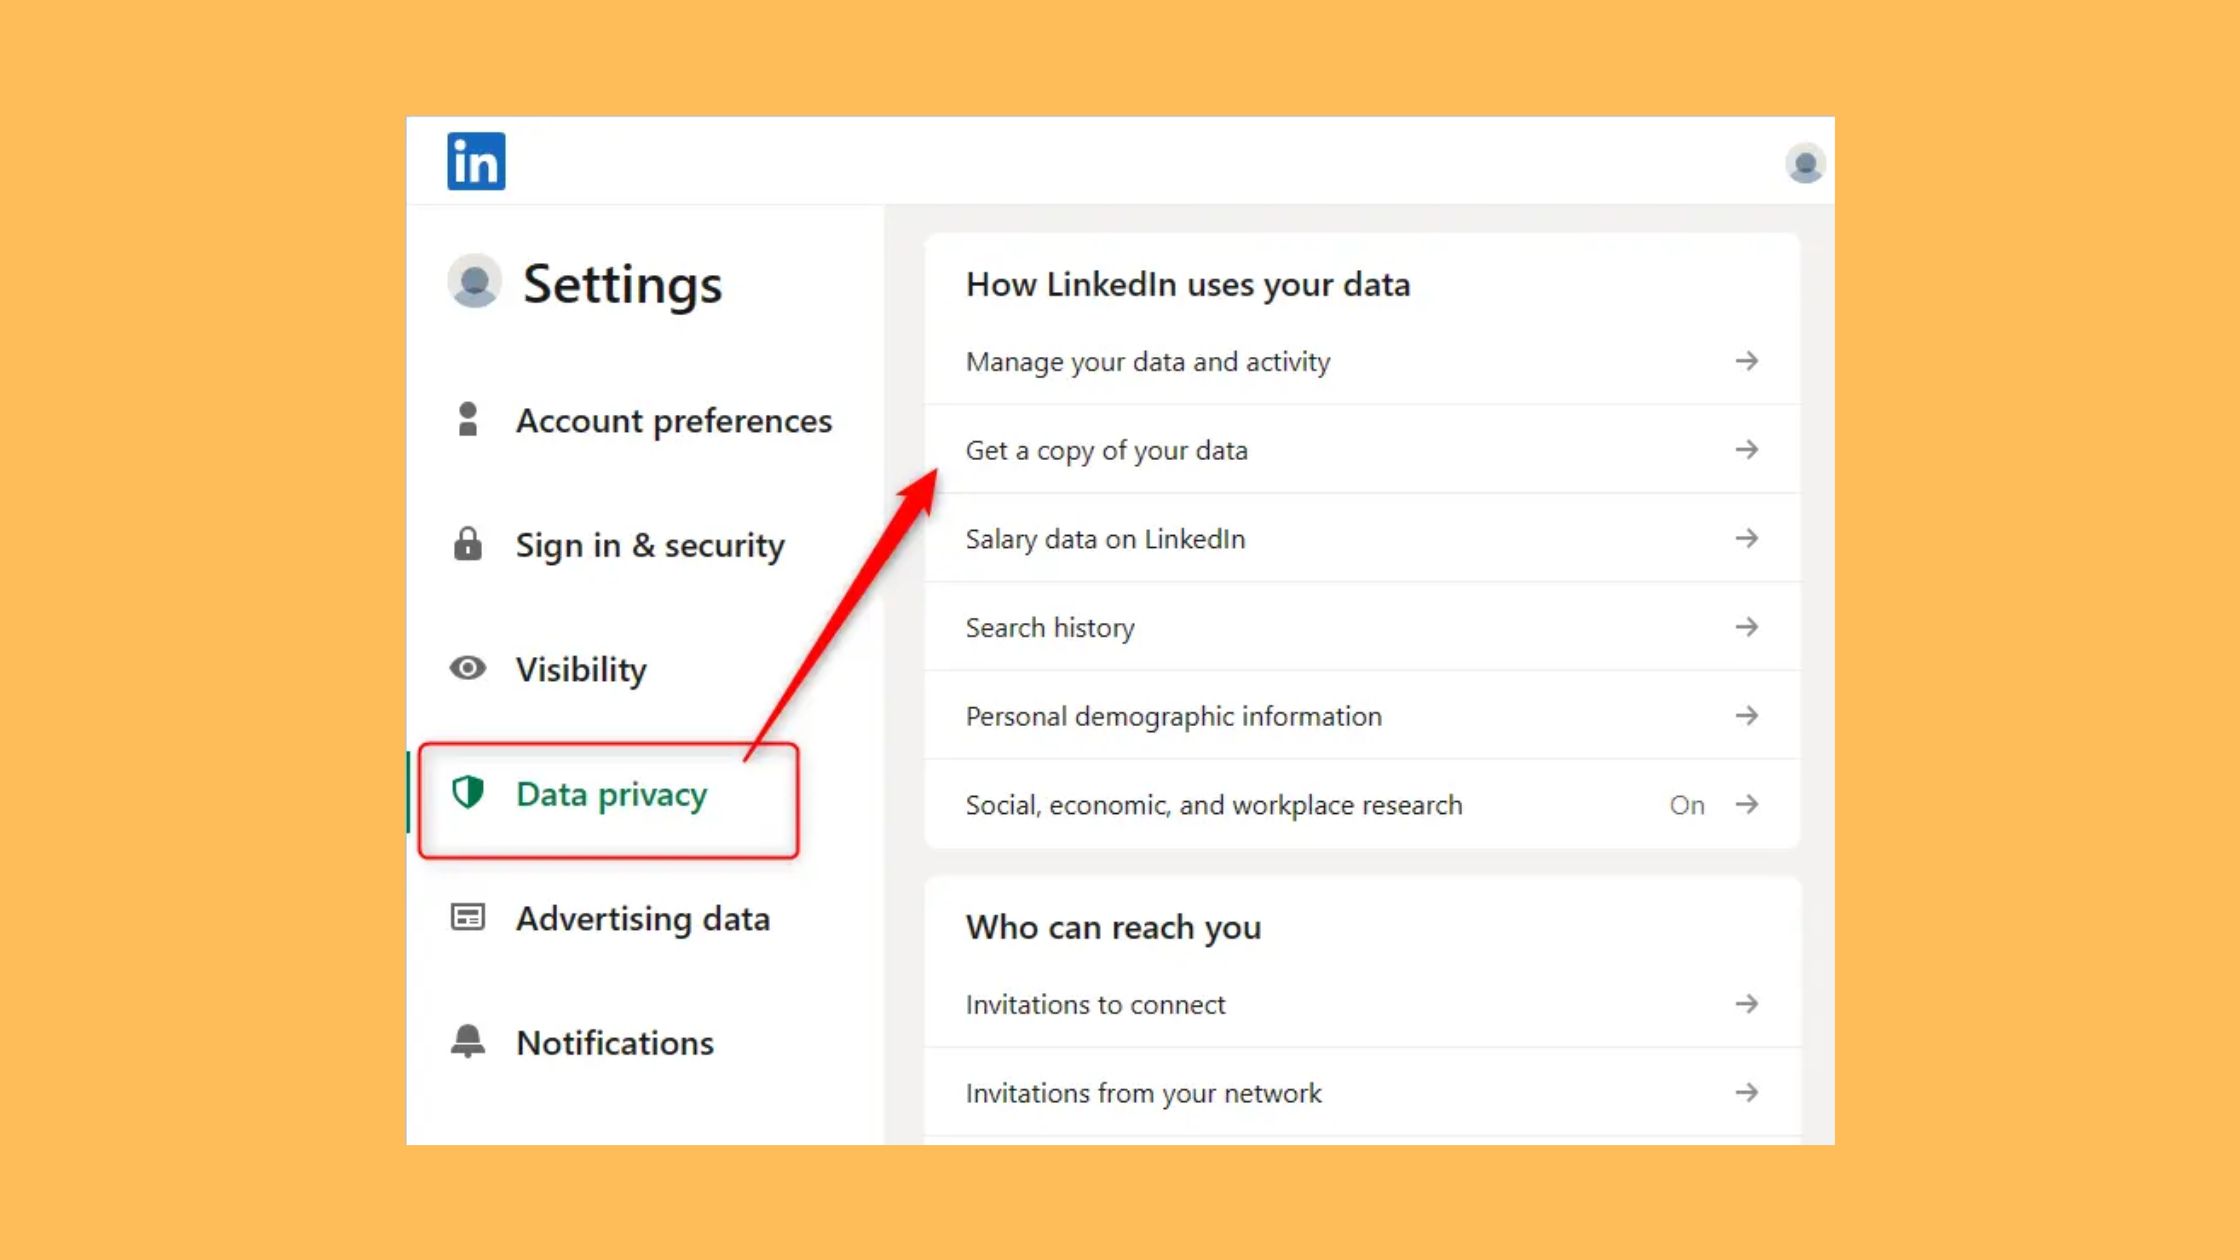This screenshot has height=1260, width=2240.
Task: Open Personal demographic information settings
Action: 1173,716
